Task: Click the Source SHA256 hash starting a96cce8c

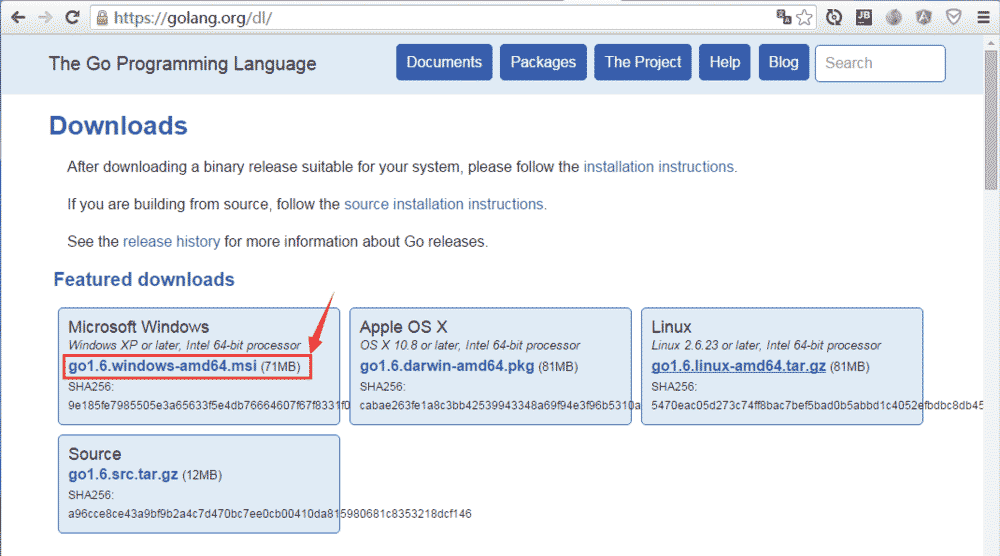Action: [270, 514]
